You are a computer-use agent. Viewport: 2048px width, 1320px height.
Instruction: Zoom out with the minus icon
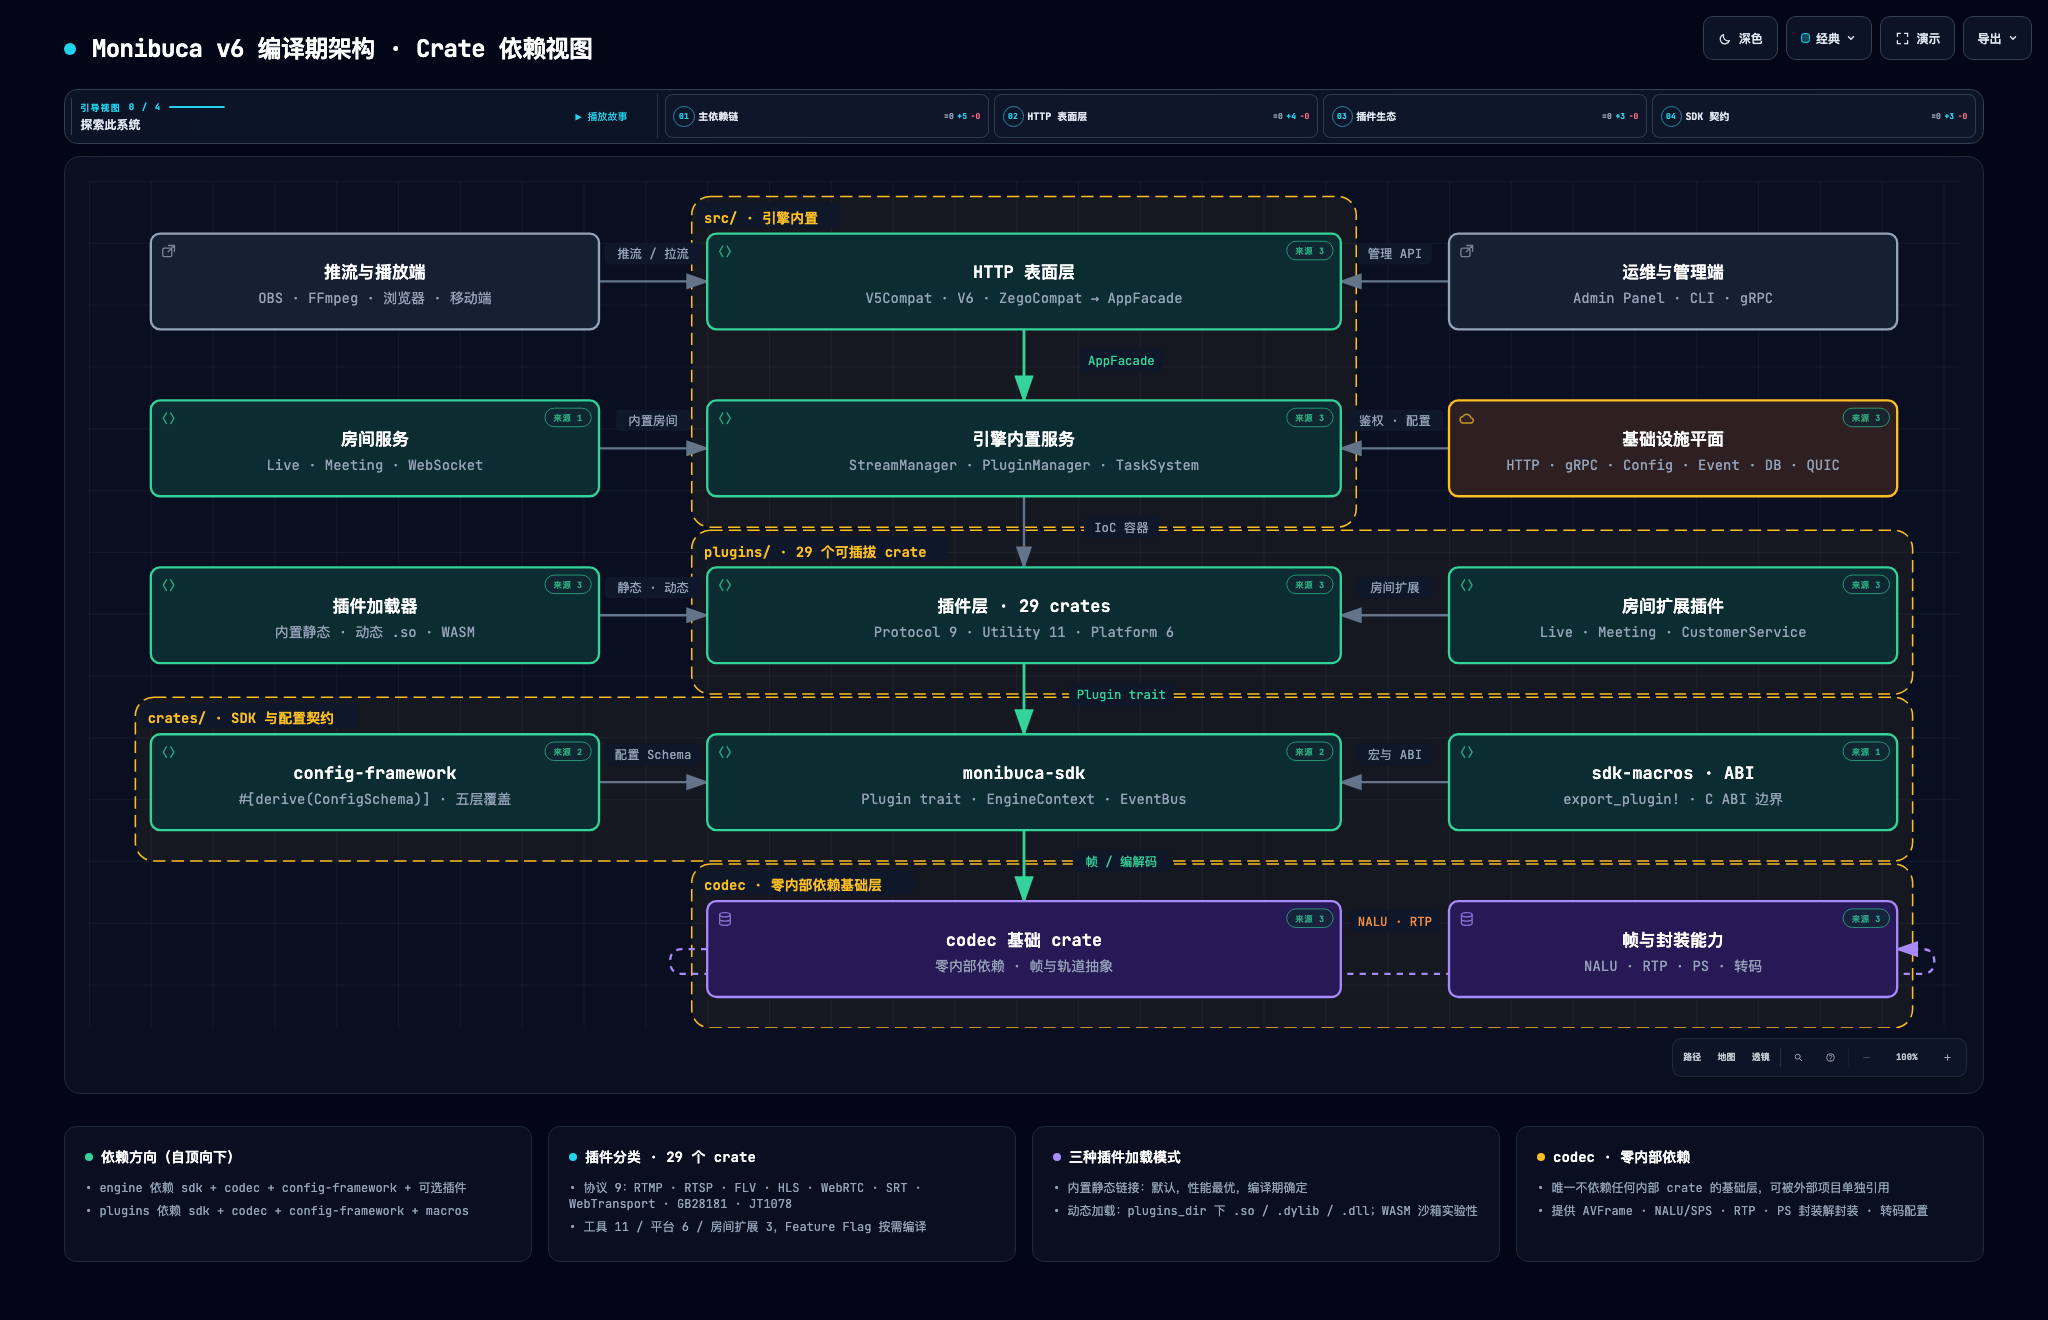point(1866,1057)
